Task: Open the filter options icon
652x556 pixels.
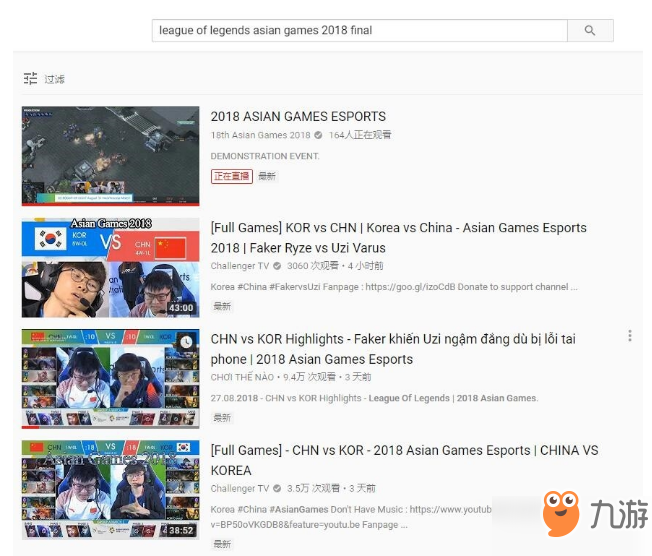Action: coord(30,78)
